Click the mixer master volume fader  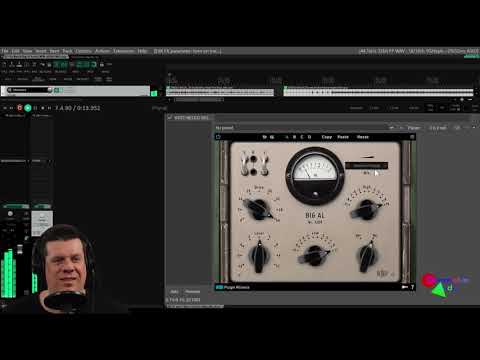point(20,249)
